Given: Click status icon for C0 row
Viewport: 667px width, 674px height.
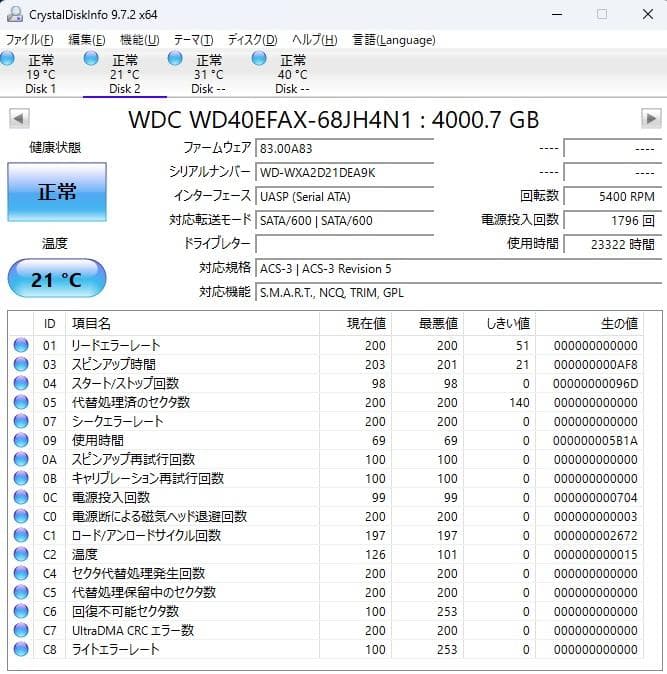Looking at the screenshot, I should point(21,516).
